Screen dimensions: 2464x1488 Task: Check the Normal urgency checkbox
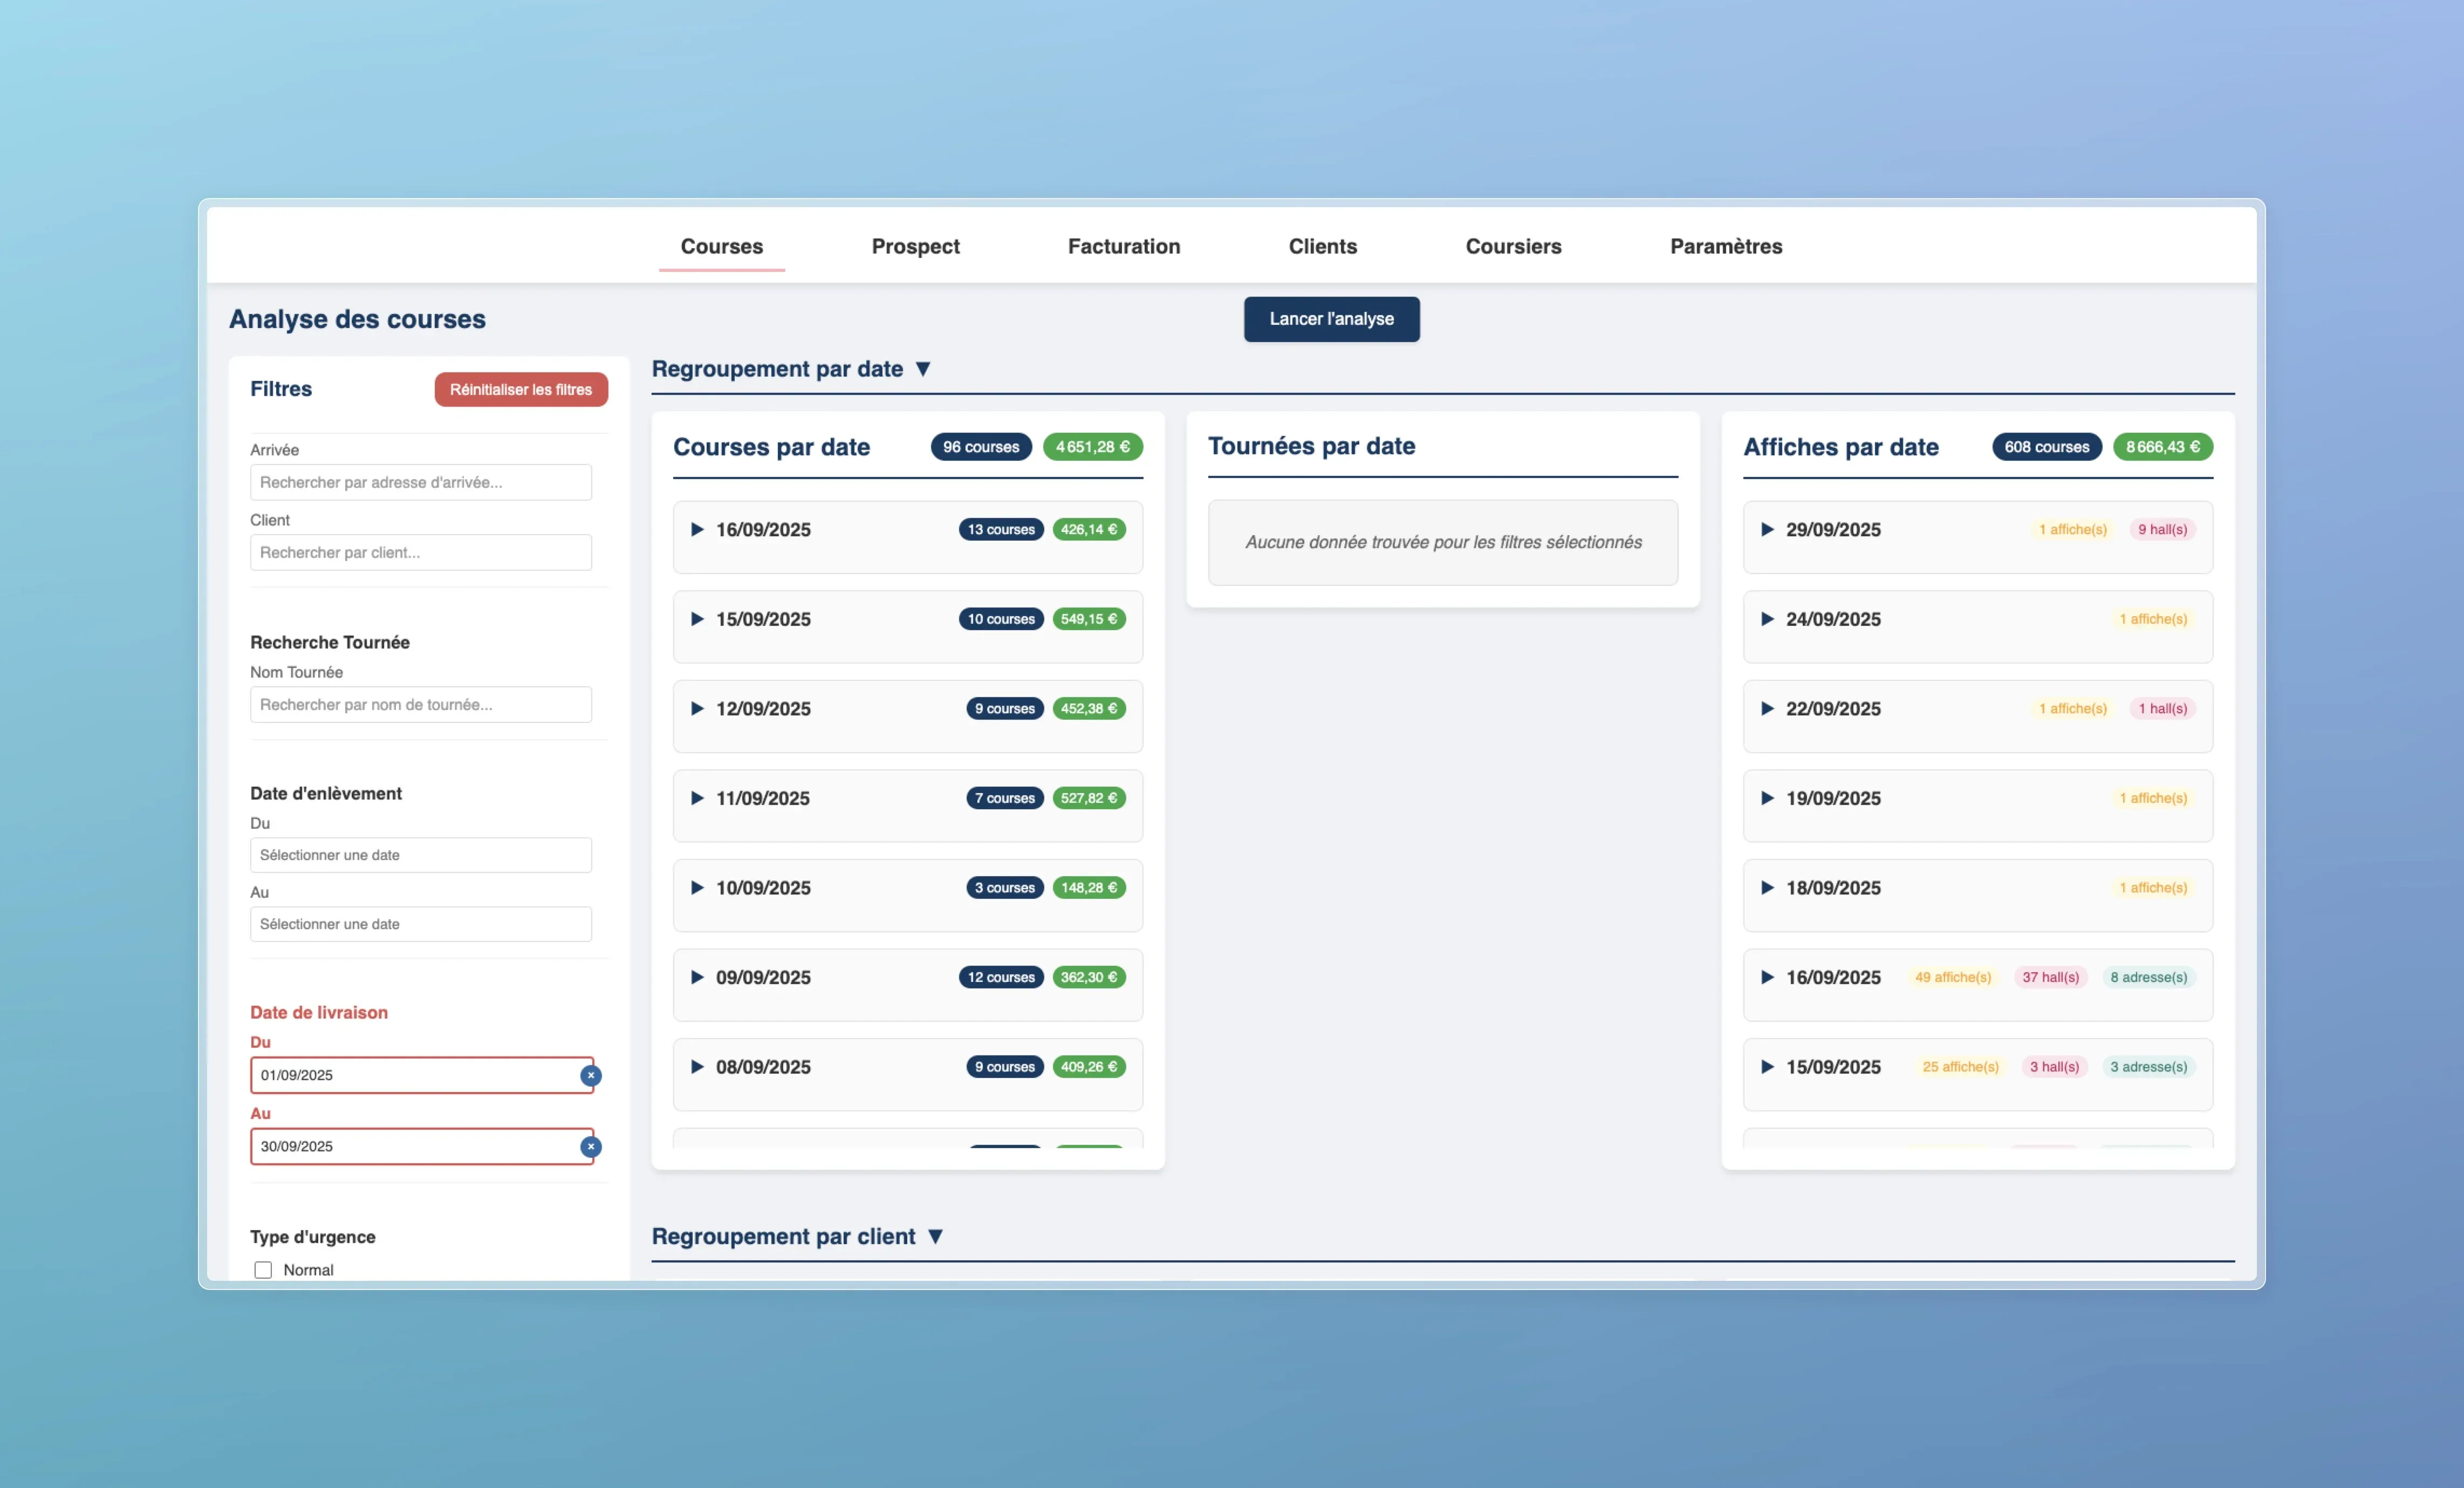(263, 1270)
